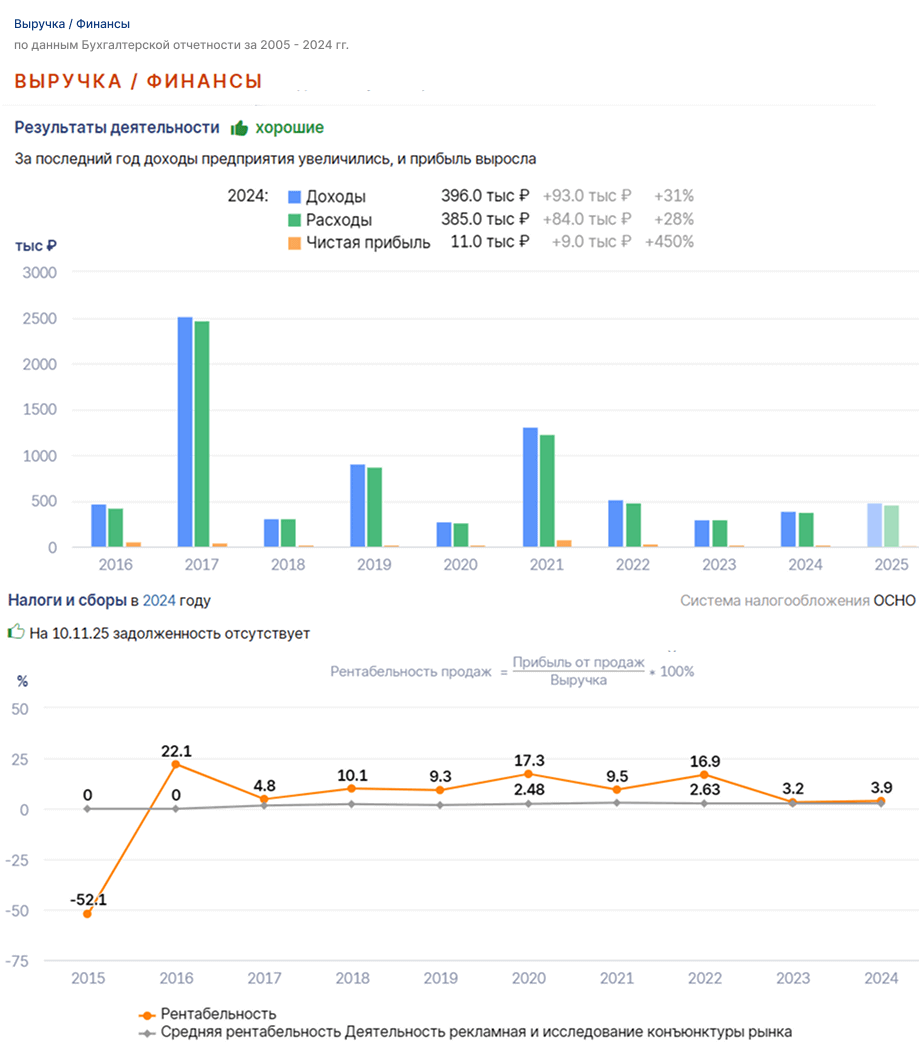Click the 385.0 тыс ₽ expenses value
This screenshot has height=1048, width=919.
coord(485,219)
